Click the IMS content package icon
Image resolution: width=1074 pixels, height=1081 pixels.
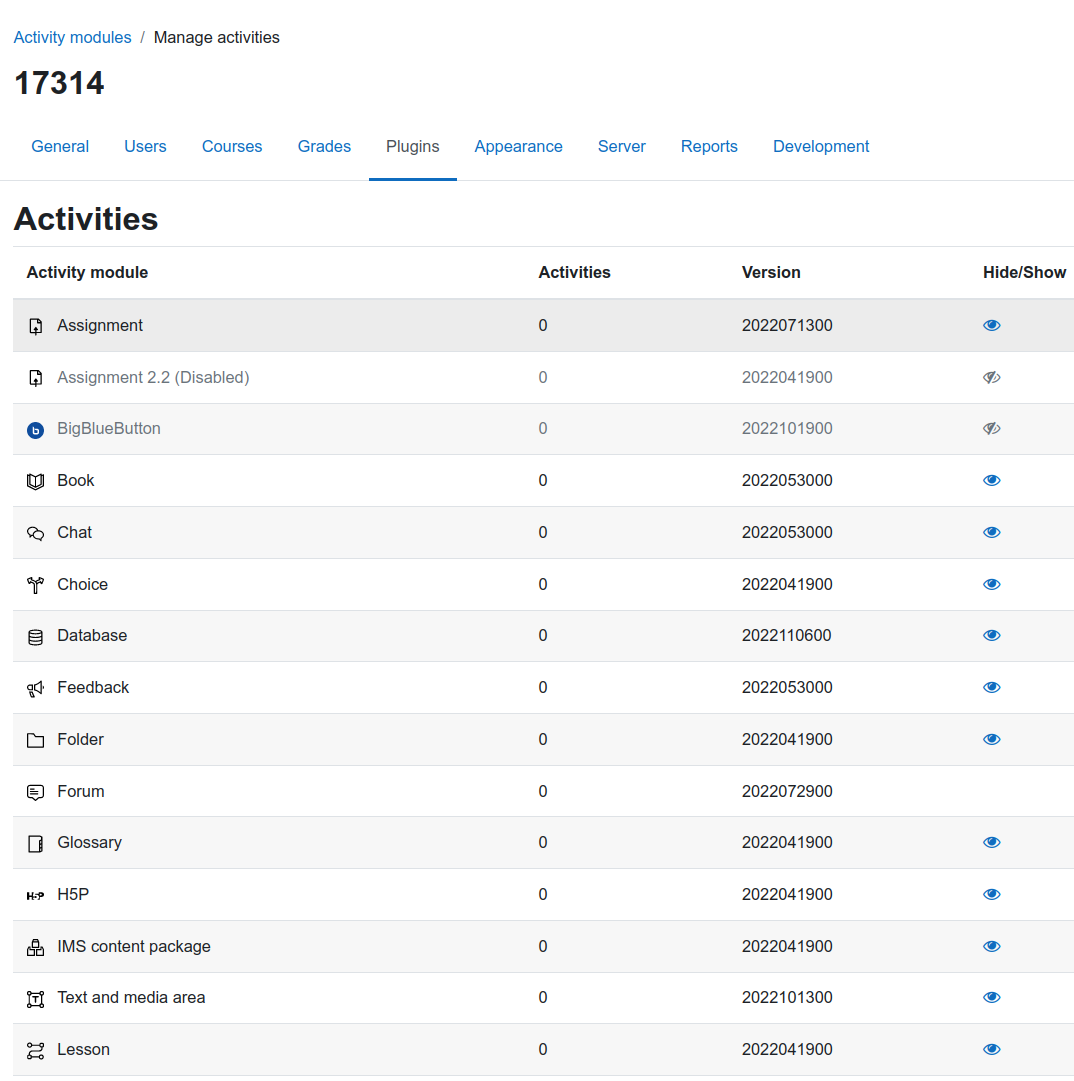35,947
